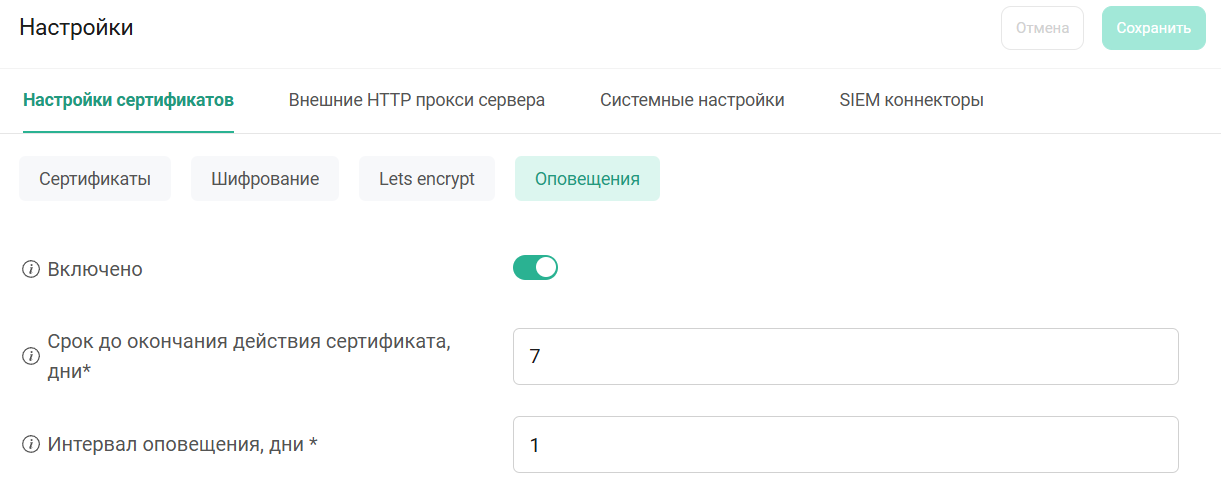The image size is (1221, 492).
Task: Select the Оповещения sub-tab
Action: (587, 179)
